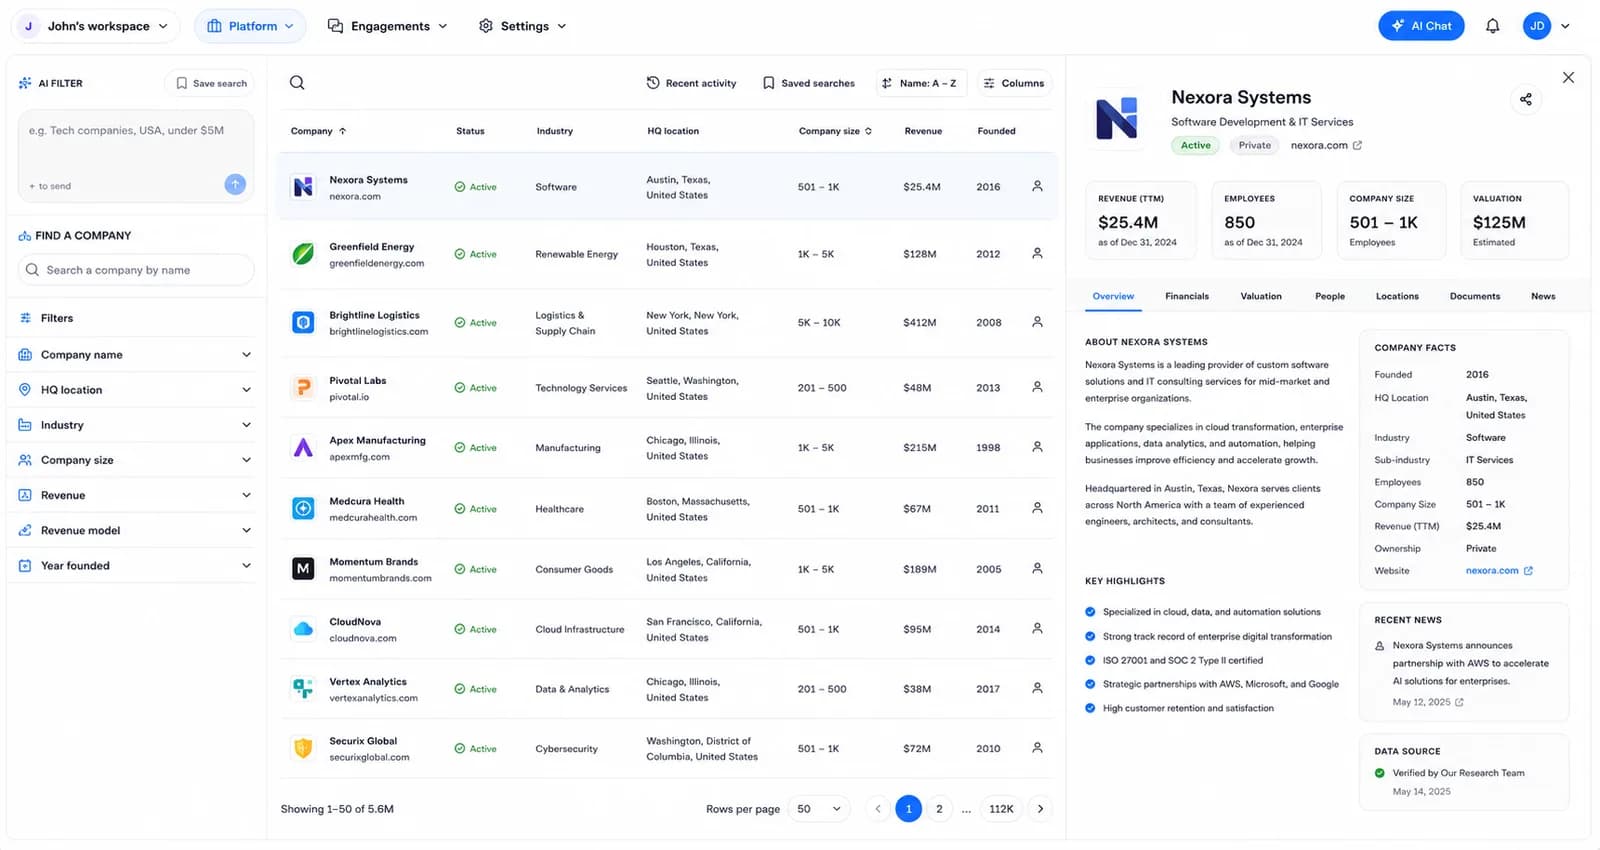The width and height of the screenshot is (1600, 850).
Task: Click the Greenfield Energy leaf logo
Action: (303, 254)
